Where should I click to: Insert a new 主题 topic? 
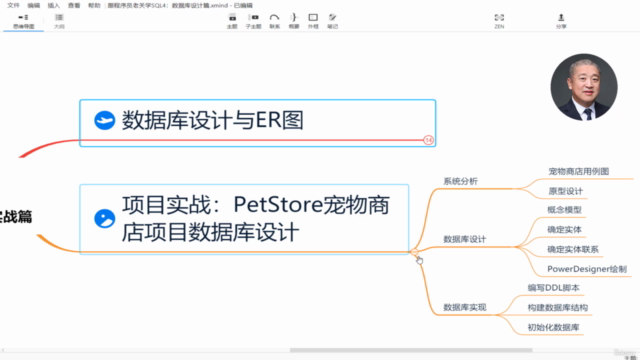coord(232,21)
